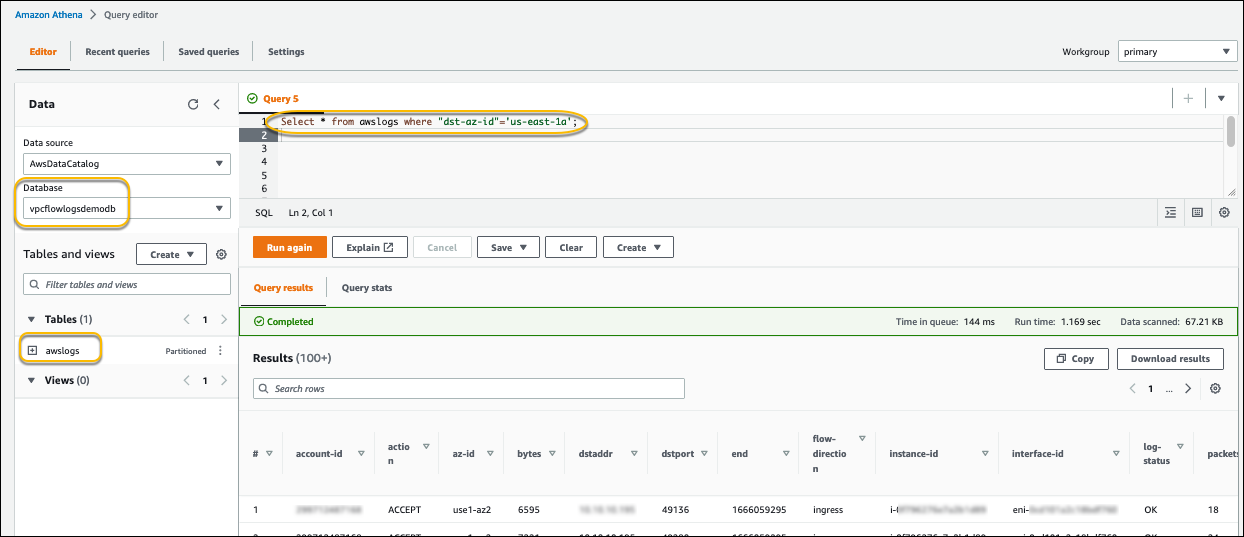
Task: Expand the Views (0) section
Action: 29,381
